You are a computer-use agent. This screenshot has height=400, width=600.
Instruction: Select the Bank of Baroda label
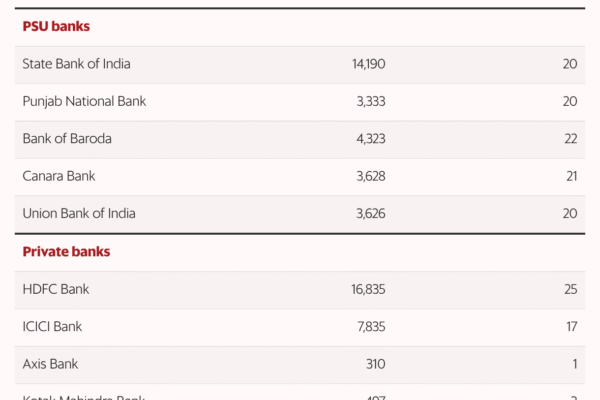67,138
